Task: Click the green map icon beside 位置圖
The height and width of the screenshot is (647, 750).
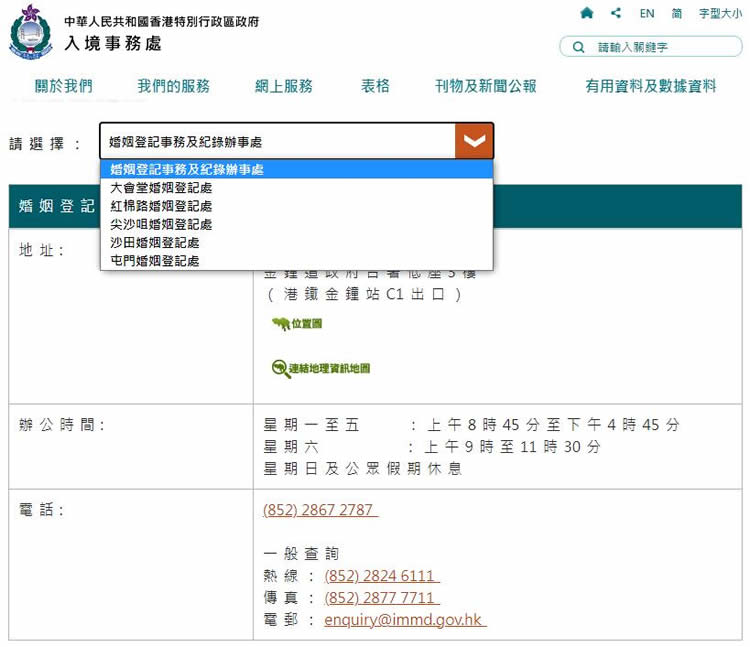Action: coord(281,324)
